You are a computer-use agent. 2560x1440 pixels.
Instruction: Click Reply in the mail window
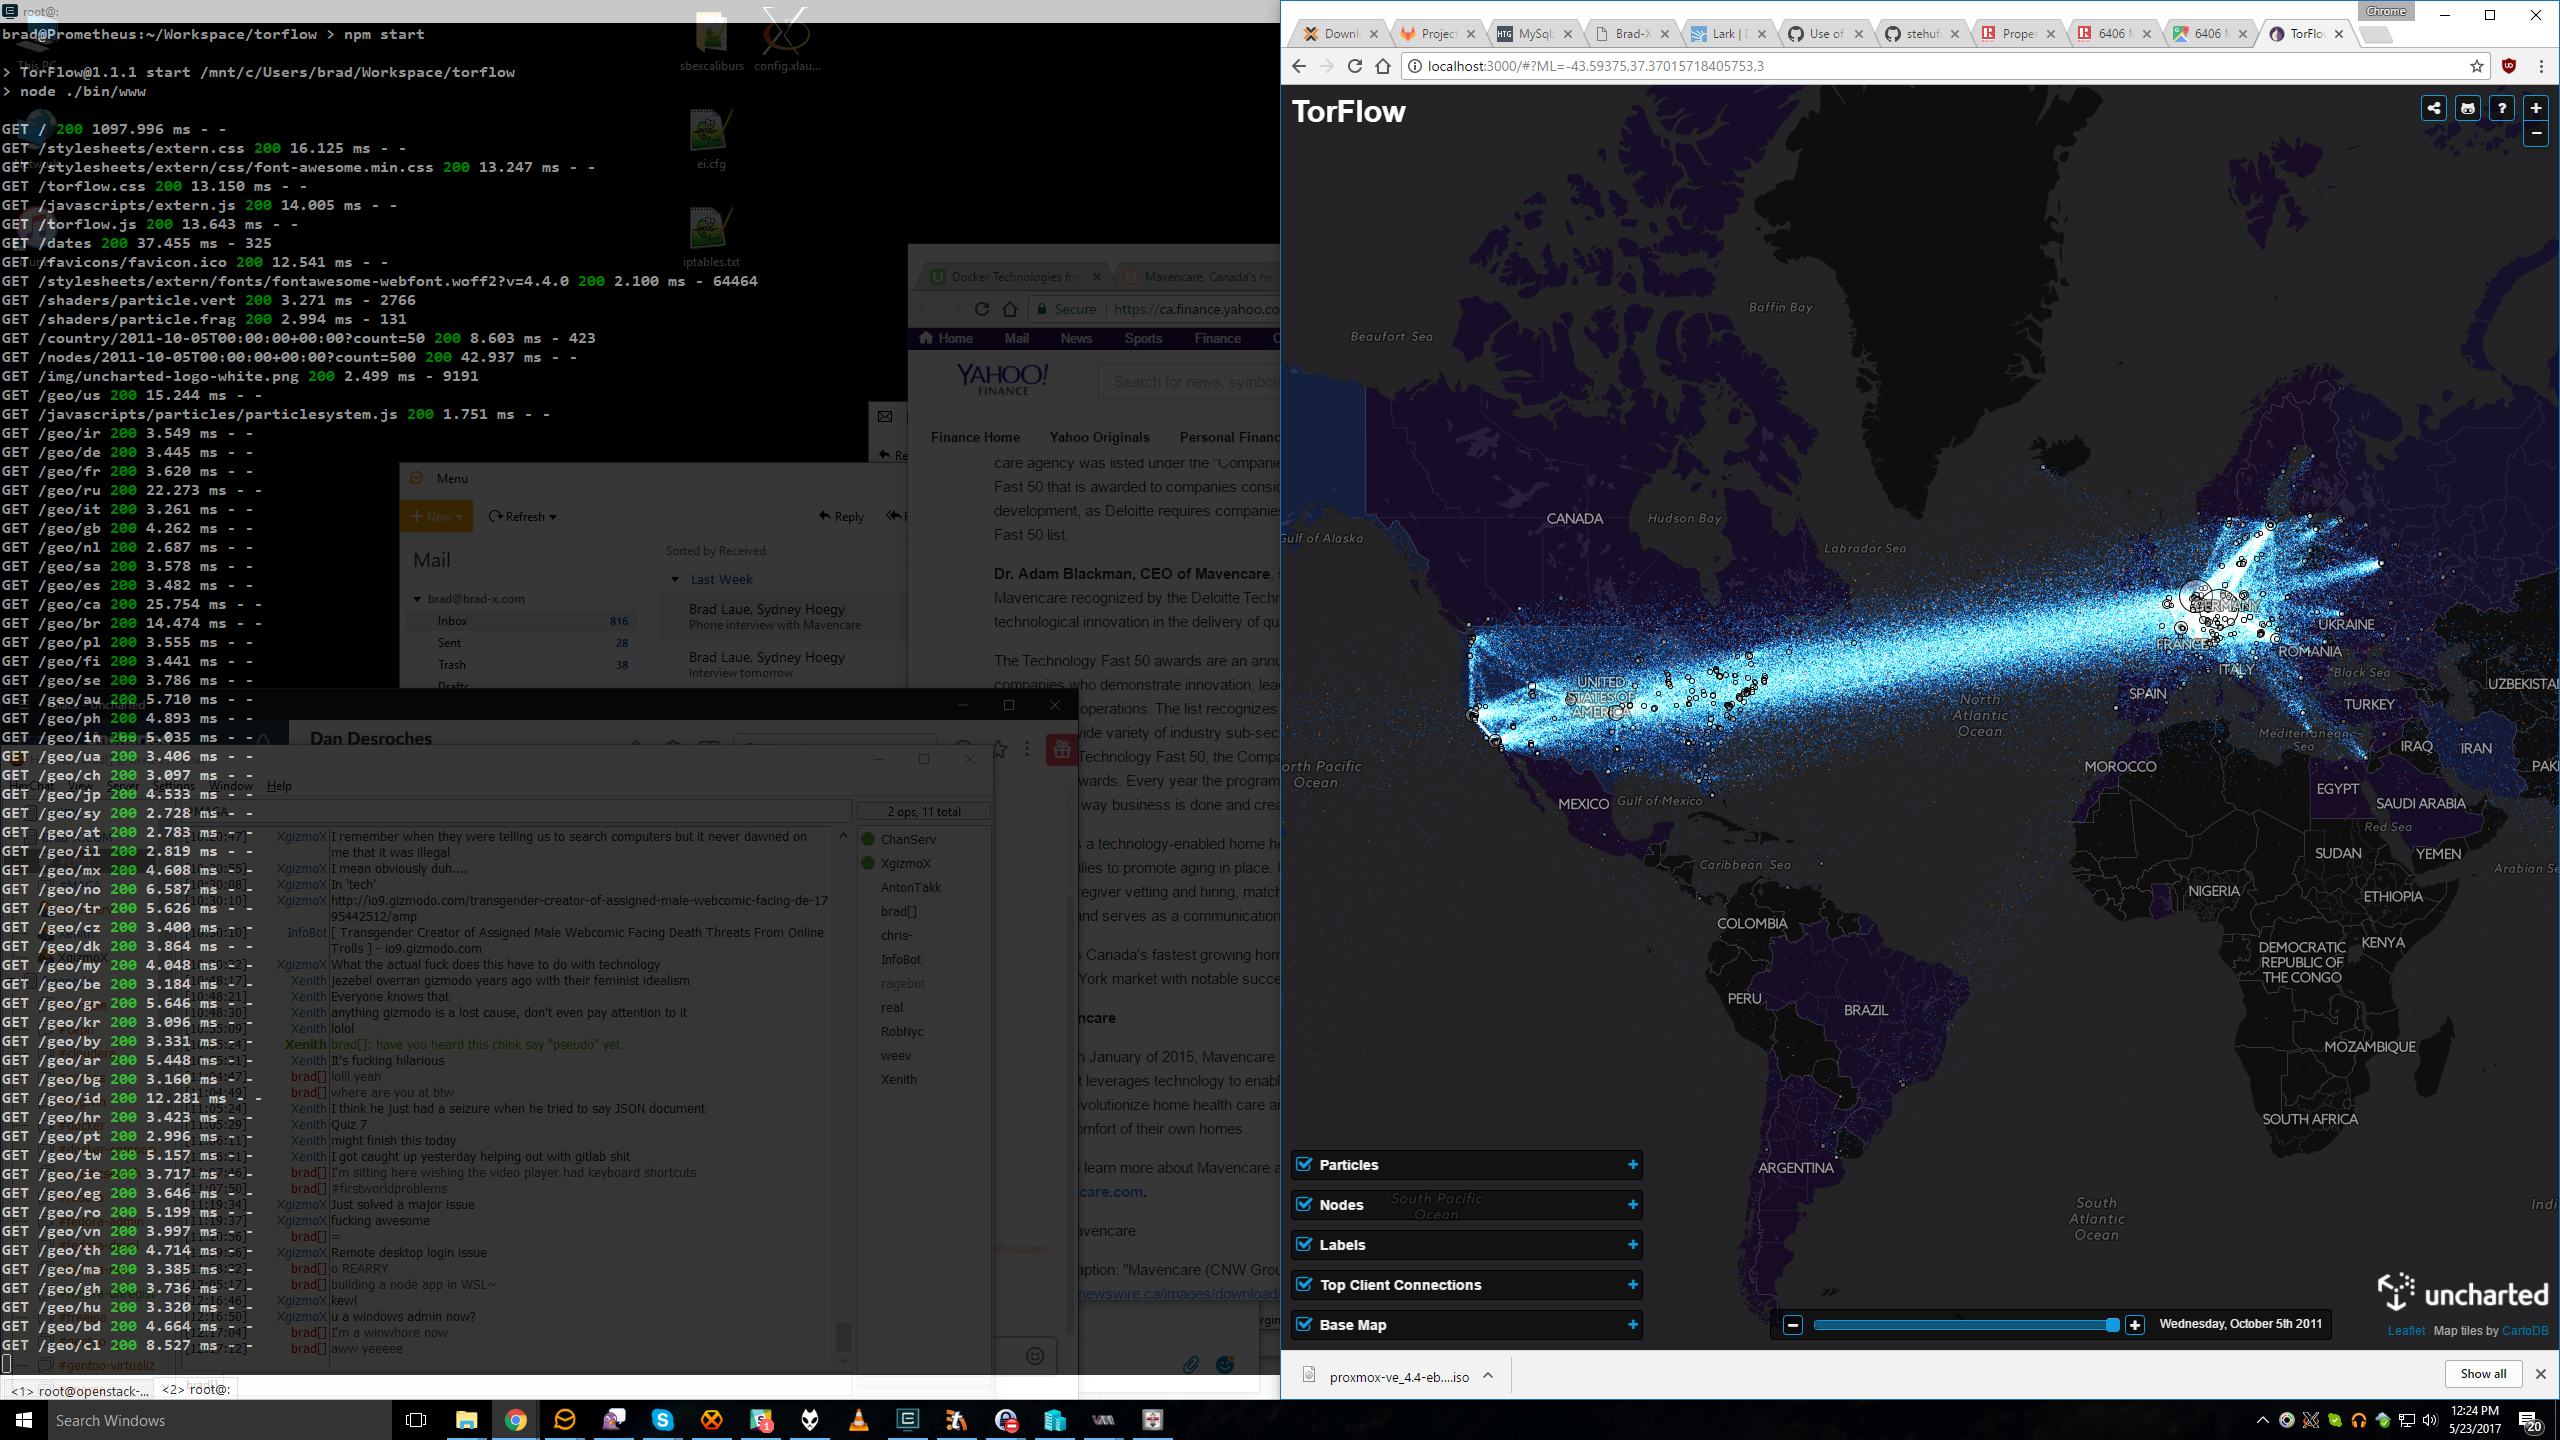tap(841, 516)
